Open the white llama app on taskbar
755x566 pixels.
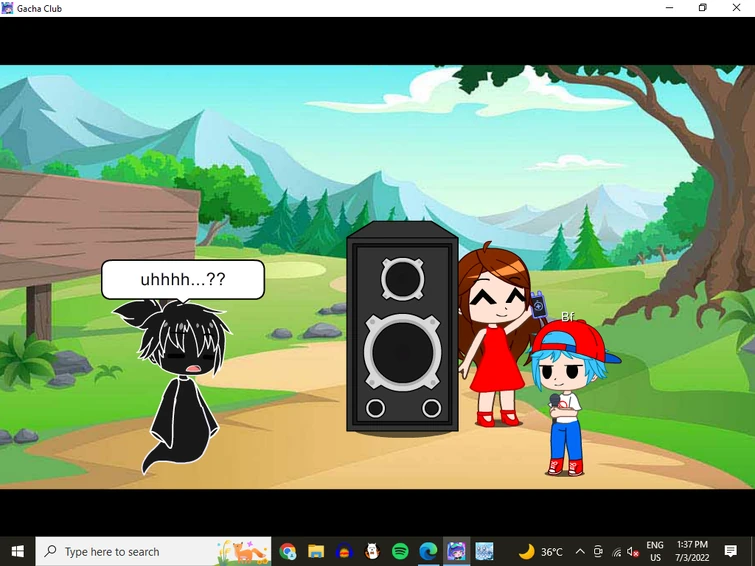[x=372, y=551]
